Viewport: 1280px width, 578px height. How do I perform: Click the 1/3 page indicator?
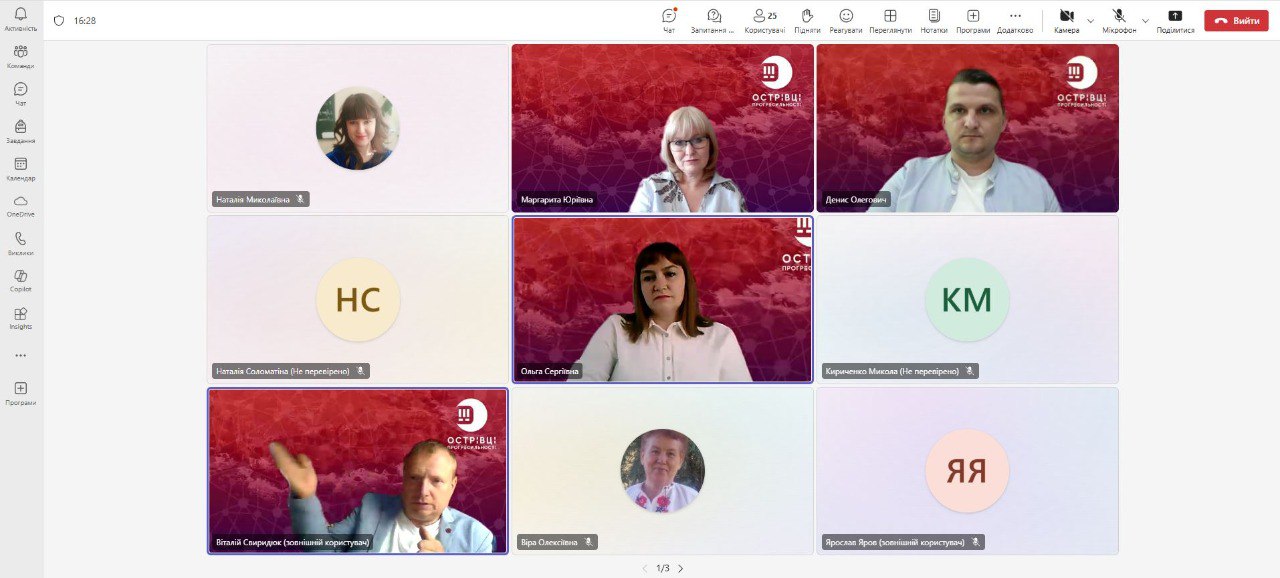coord(663,568)
